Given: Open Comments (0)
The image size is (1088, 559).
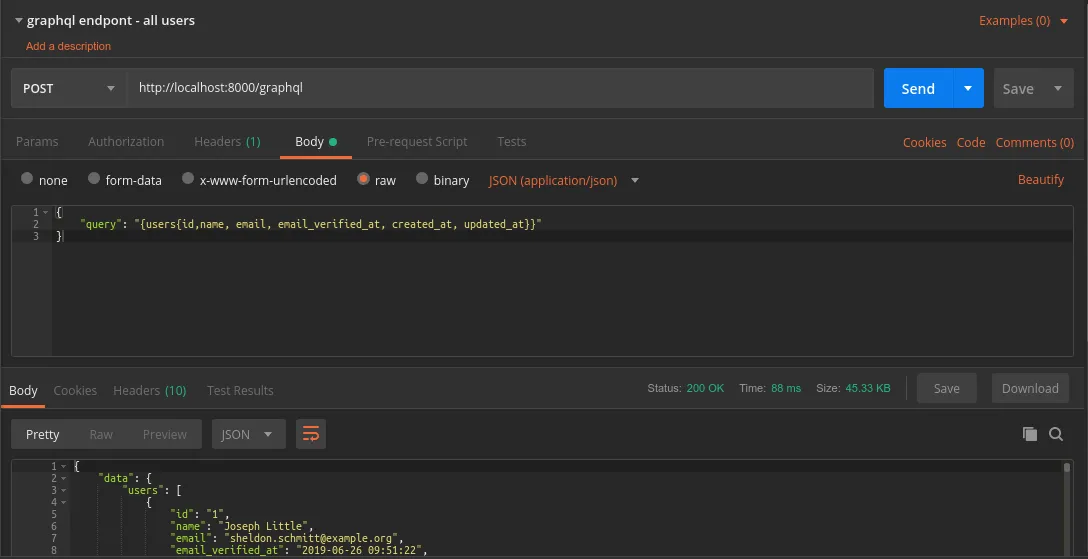Looking at the screenshot, I should (1035, 142).
